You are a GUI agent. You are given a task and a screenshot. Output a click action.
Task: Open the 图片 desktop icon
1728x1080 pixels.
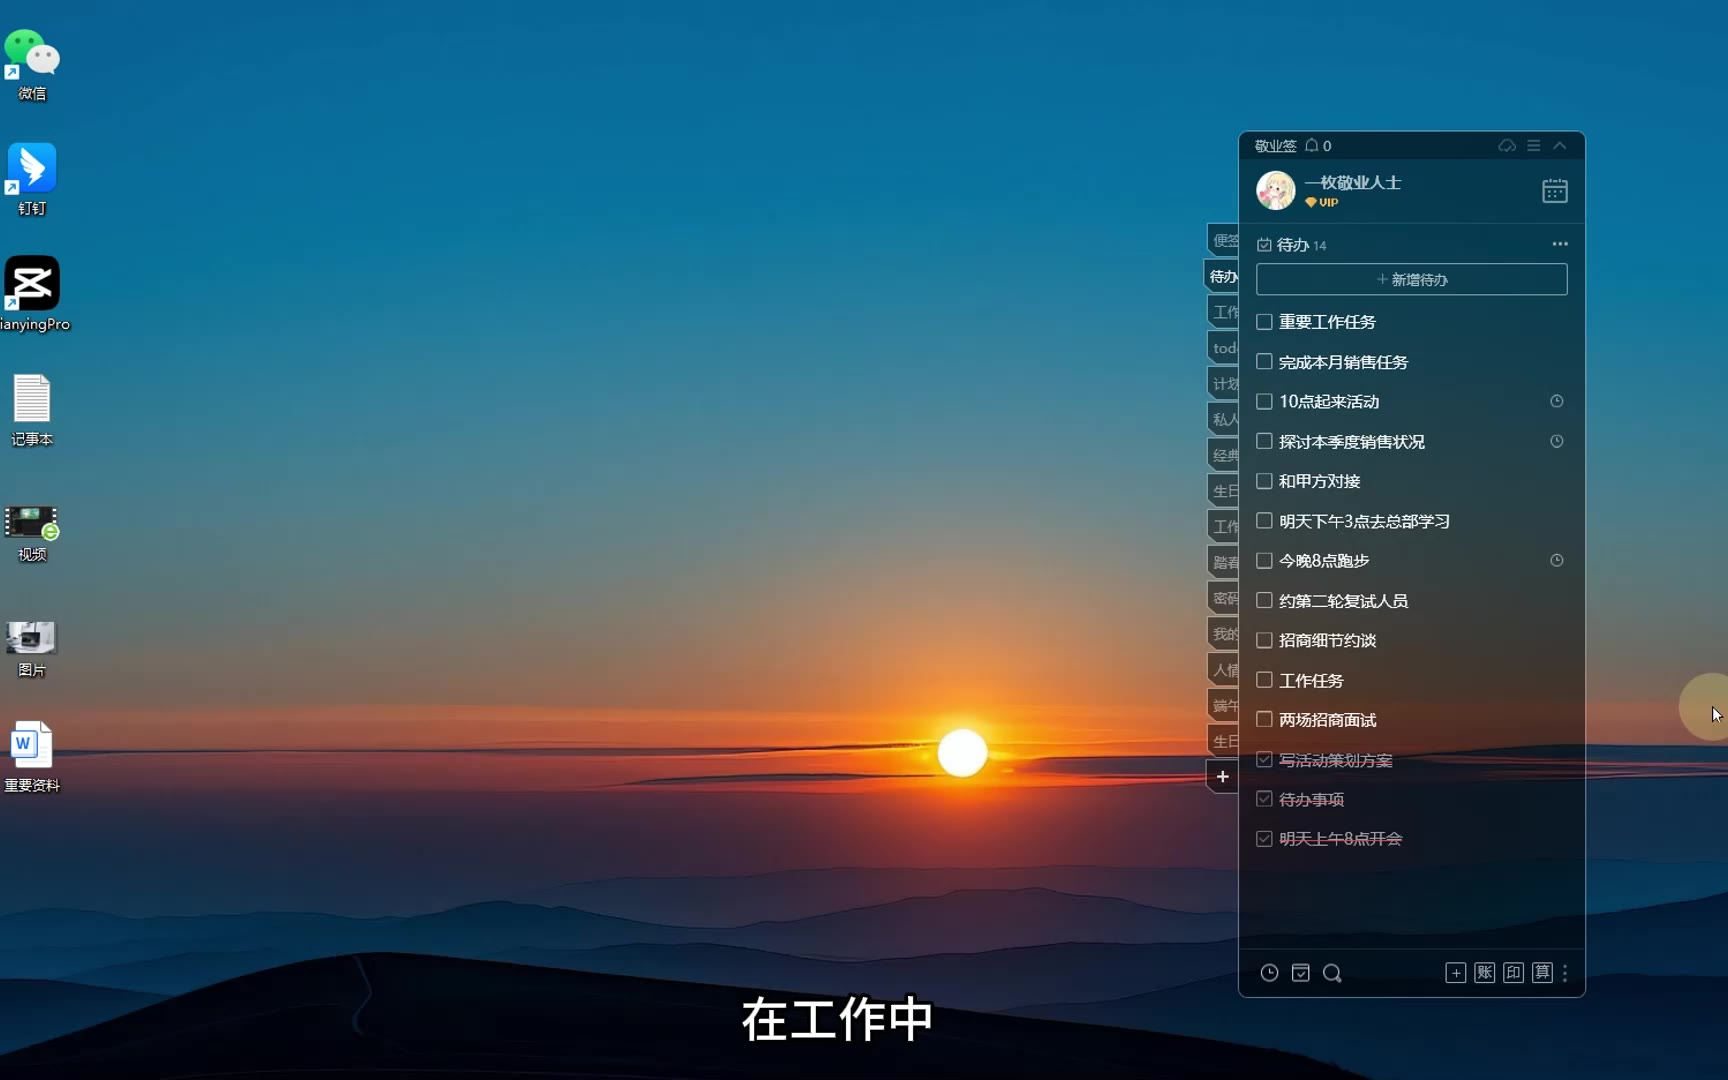coord(32,649)
